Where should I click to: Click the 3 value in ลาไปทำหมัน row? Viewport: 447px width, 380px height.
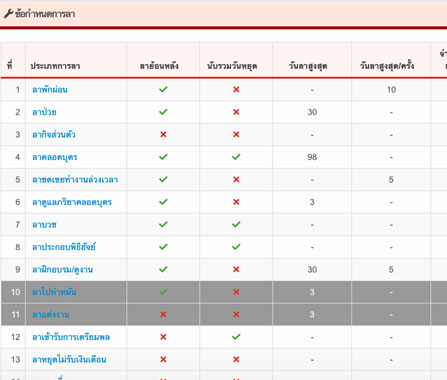pos(312,292)
